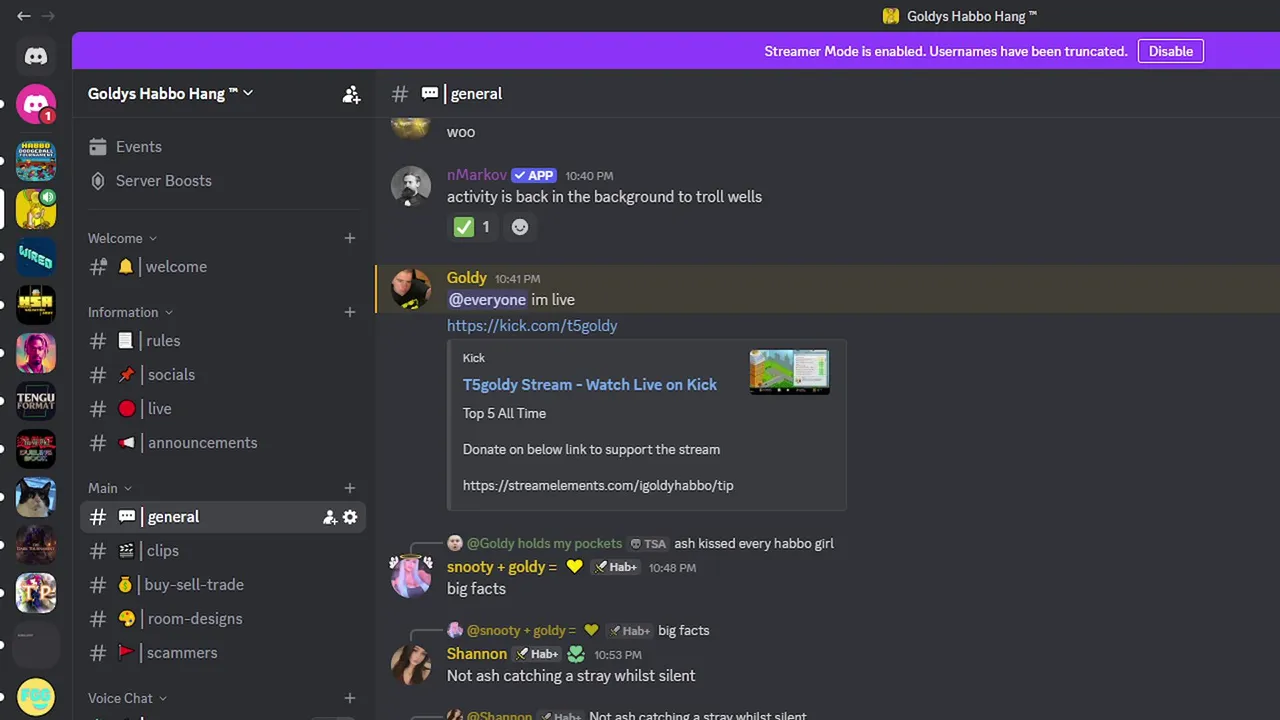Viewport: 1280px width, 720px height.
Task: Open the rules channel
Action: pos(222,341)
